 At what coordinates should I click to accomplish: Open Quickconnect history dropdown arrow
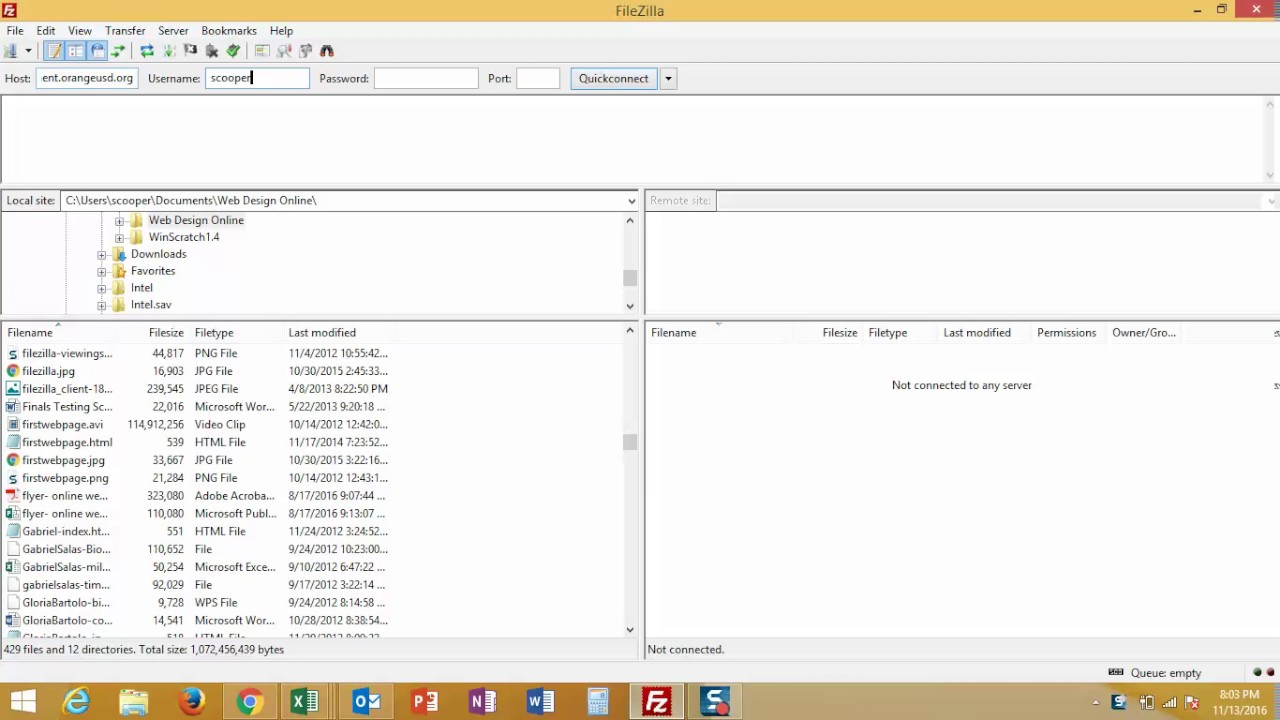pos(668,78)
